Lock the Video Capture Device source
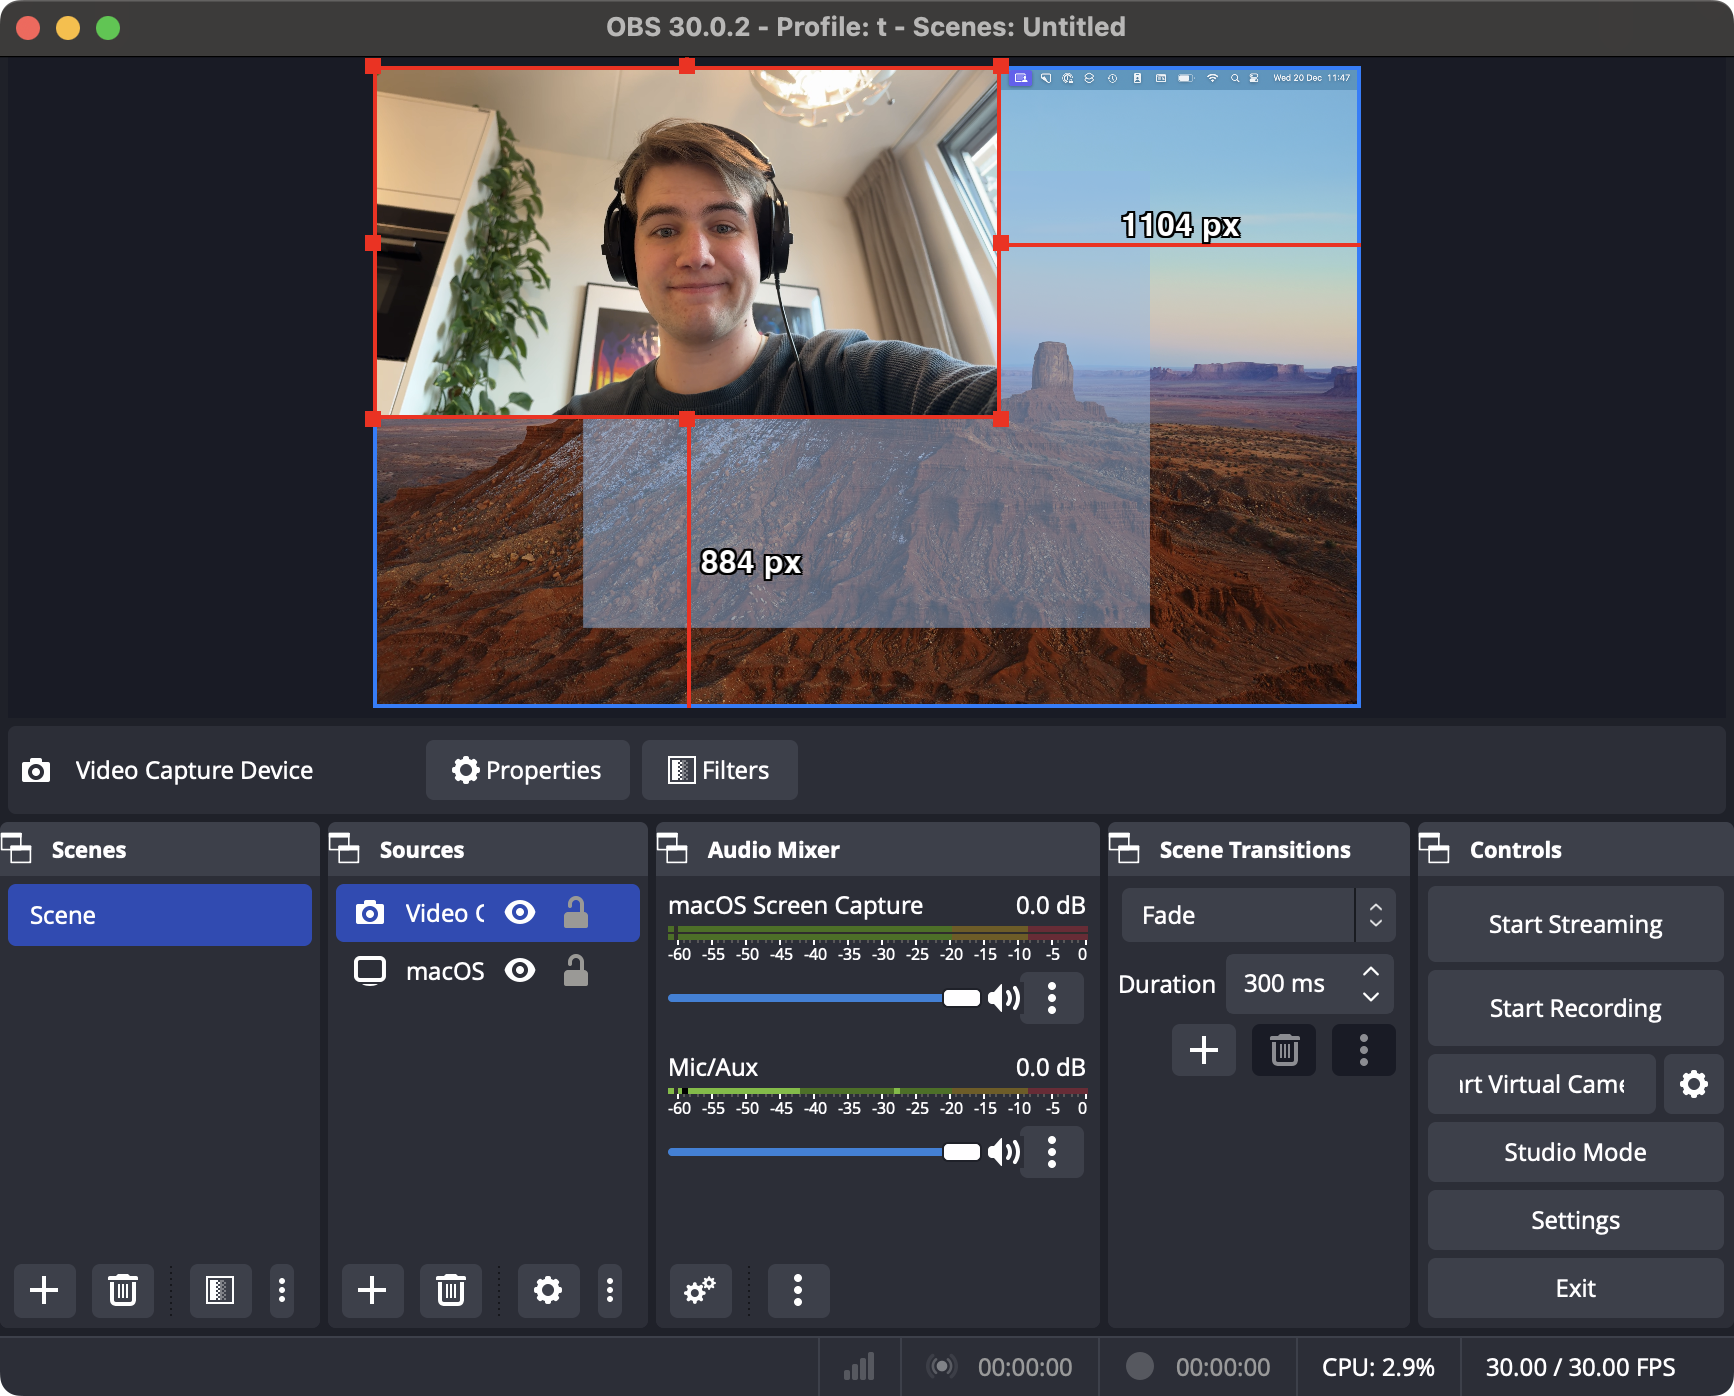Screen dimensions: 1734x1396 click(x=576, y=912)
